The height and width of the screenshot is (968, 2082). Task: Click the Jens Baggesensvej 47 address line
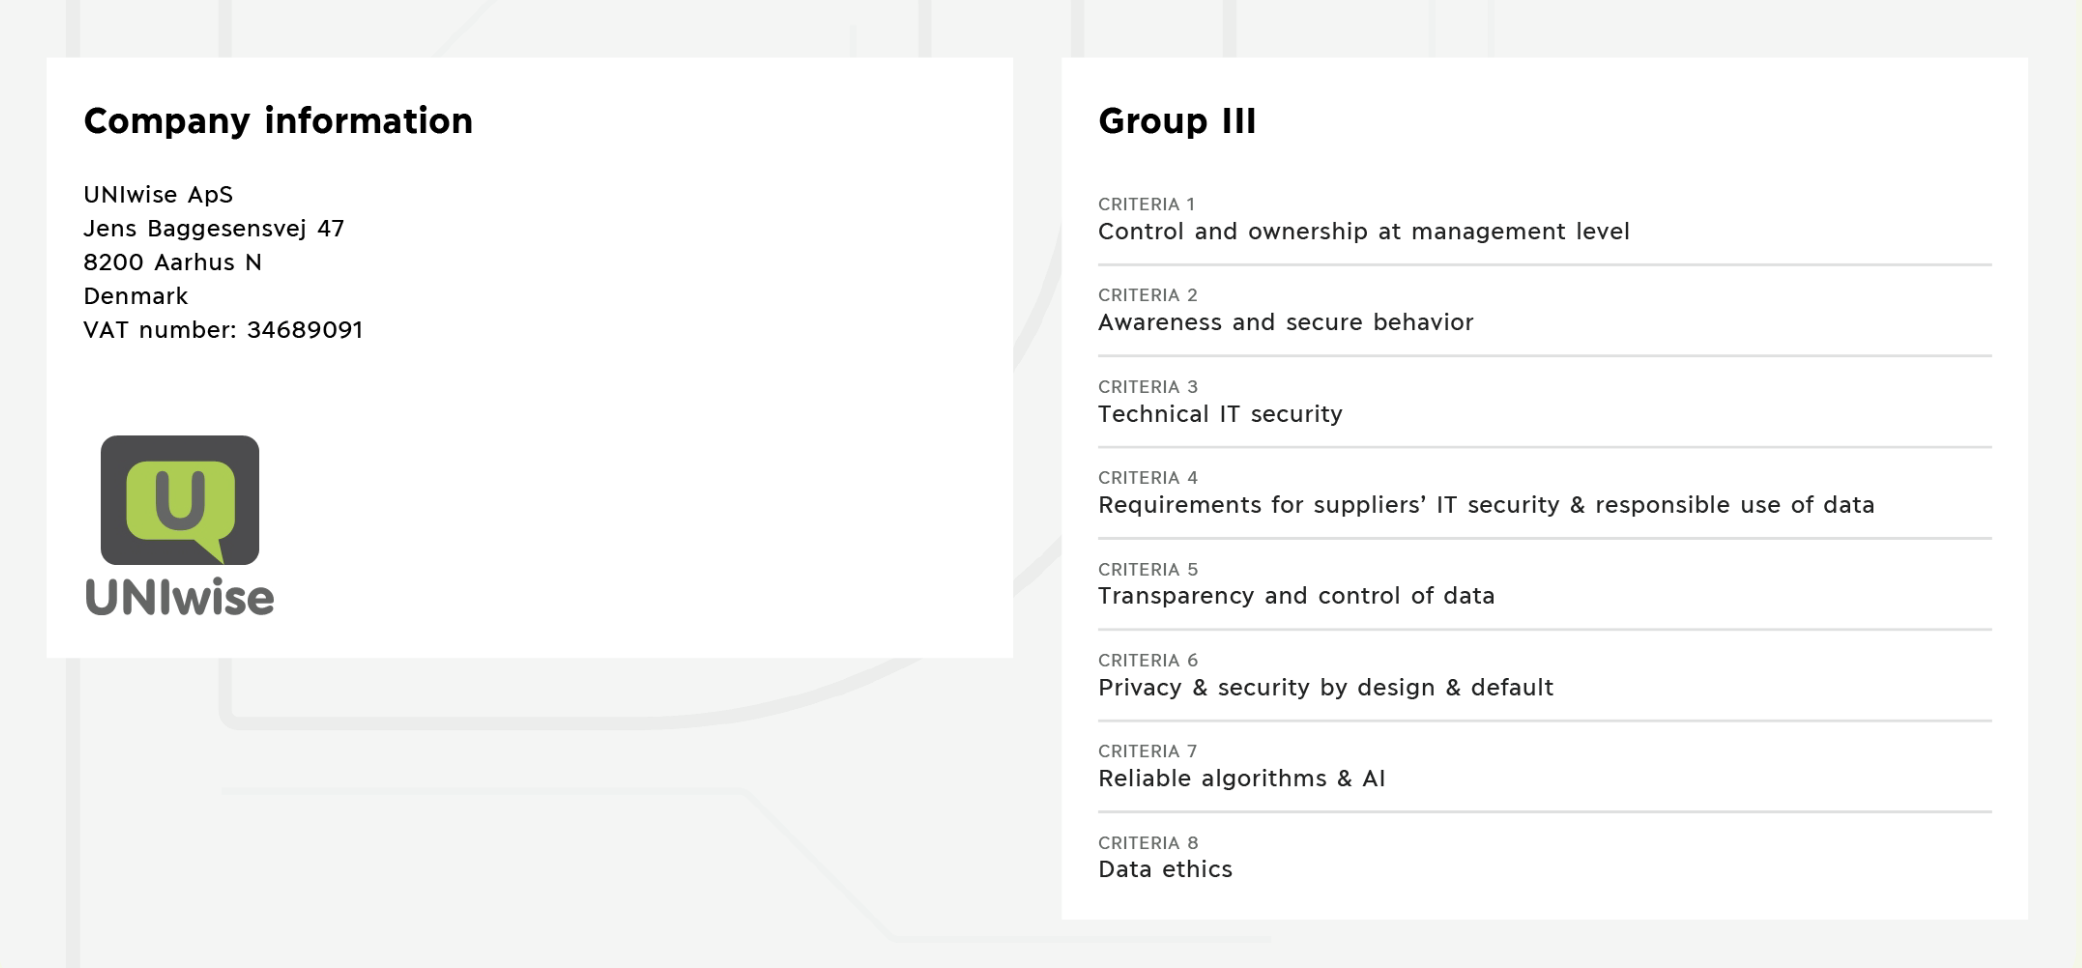point(213,228)
